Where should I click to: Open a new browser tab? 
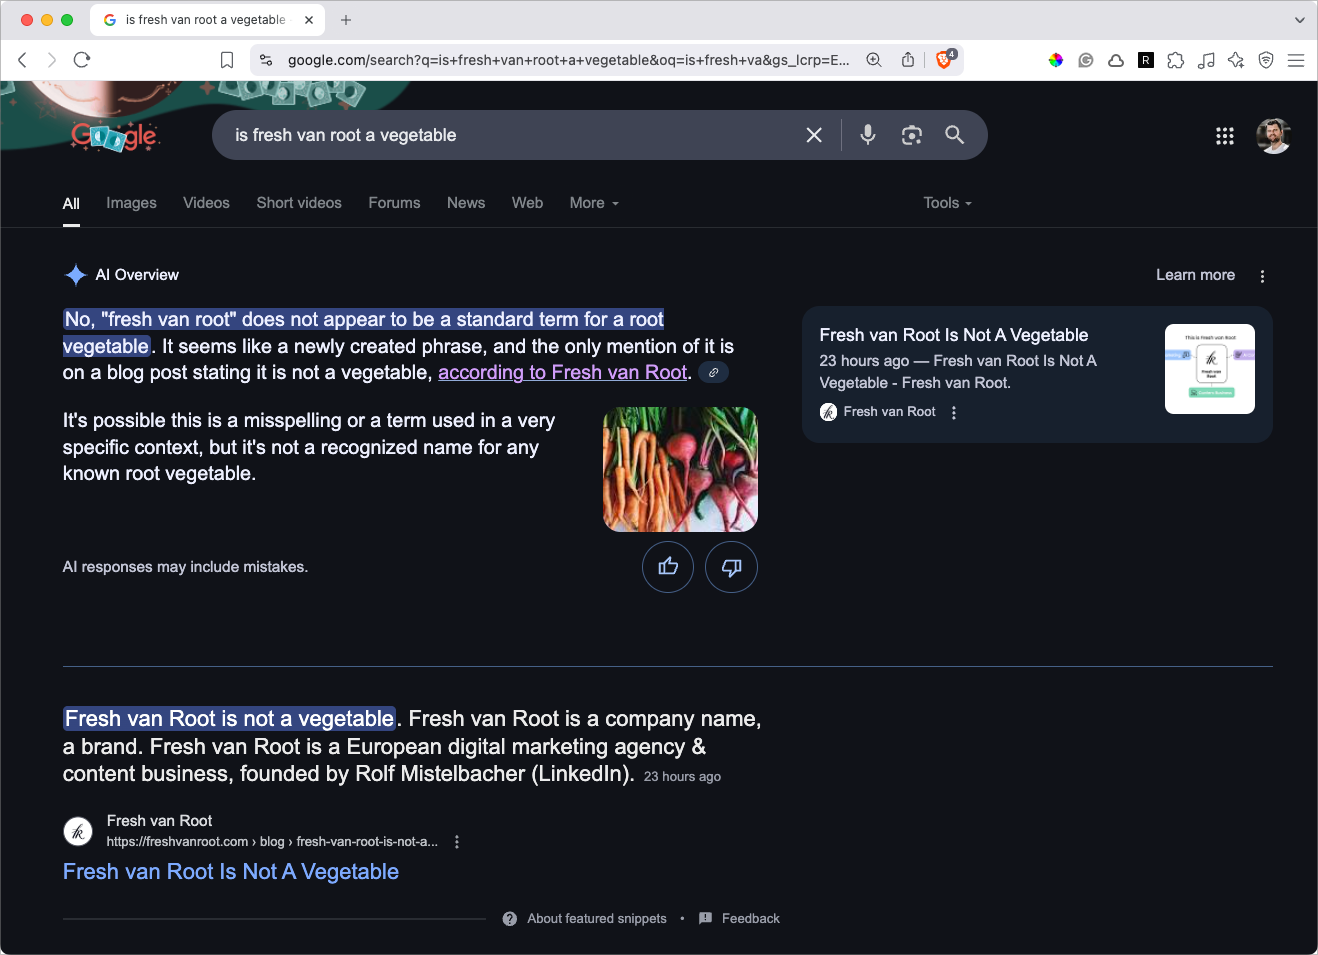346,20
